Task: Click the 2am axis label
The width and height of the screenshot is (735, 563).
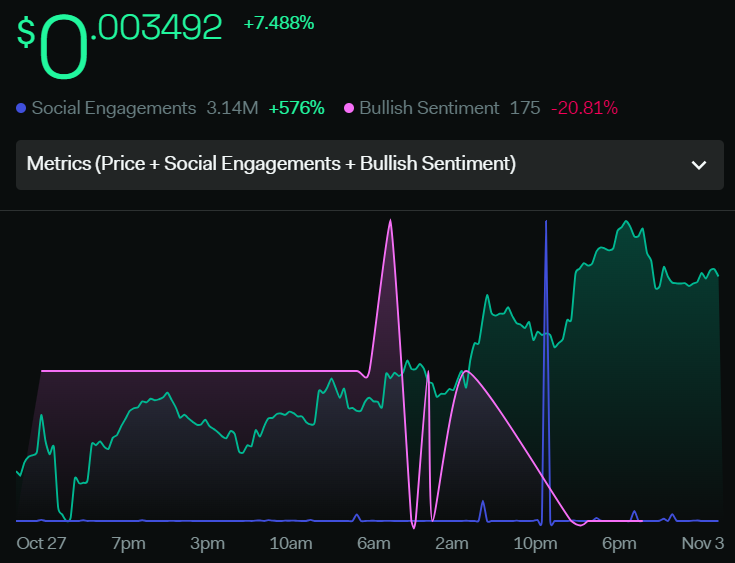Action: (452, 543)
